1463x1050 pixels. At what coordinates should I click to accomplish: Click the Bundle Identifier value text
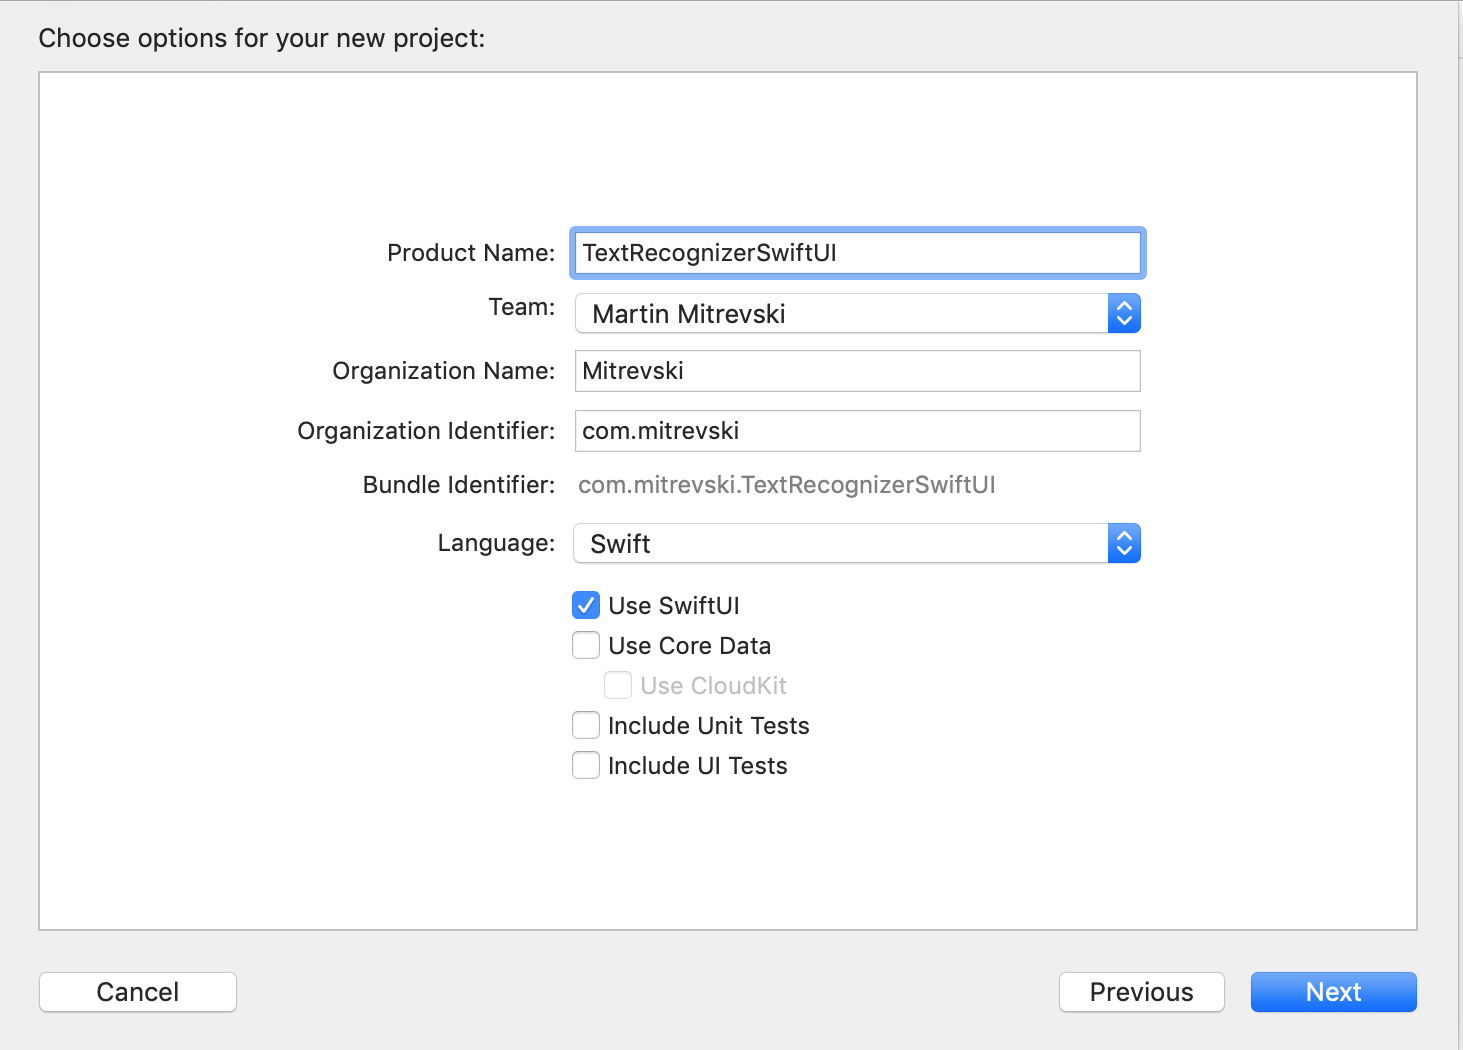click(786, 485)
